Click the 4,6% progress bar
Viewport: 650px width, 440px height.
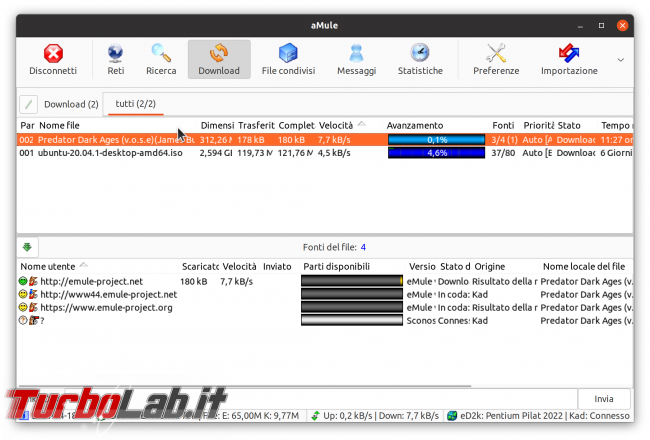pos(436,153)
